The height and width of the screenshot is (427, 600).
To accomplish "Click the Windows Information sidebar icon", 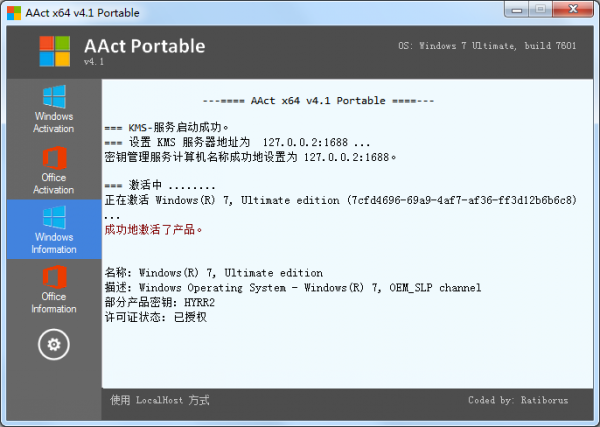I will pos(54,217).
